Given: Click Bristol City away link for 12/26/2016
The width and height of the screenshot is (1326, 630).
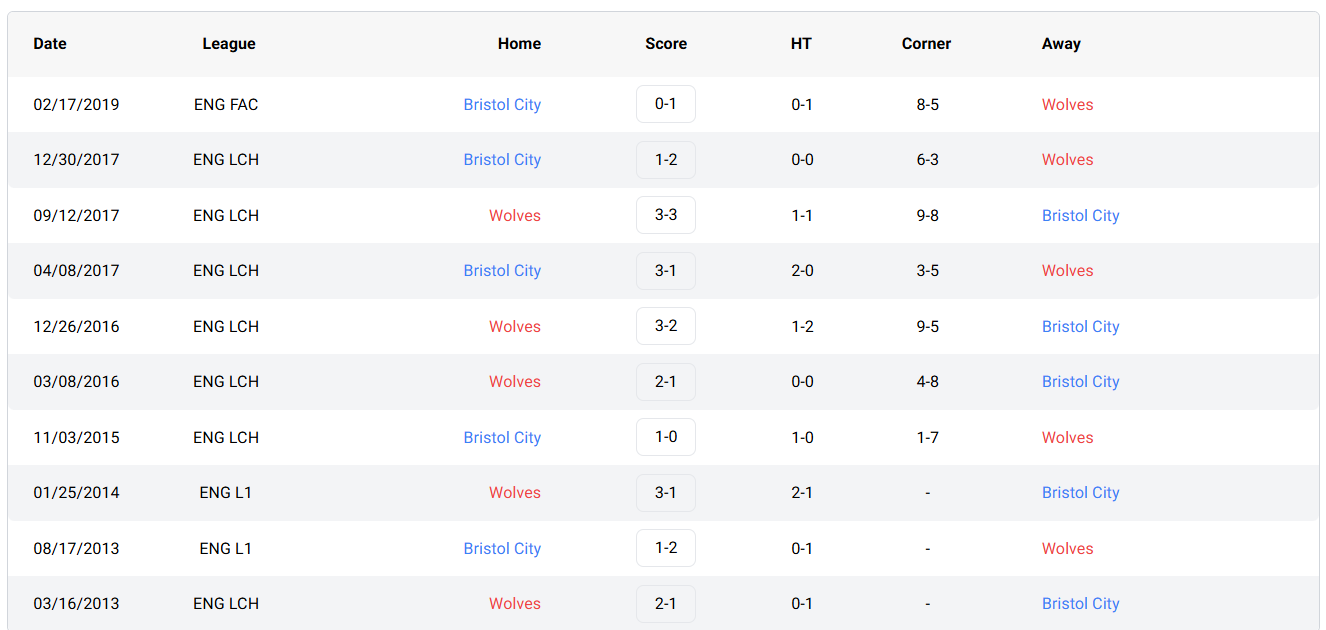Looking at the screenshot, I should point(1080,326).
